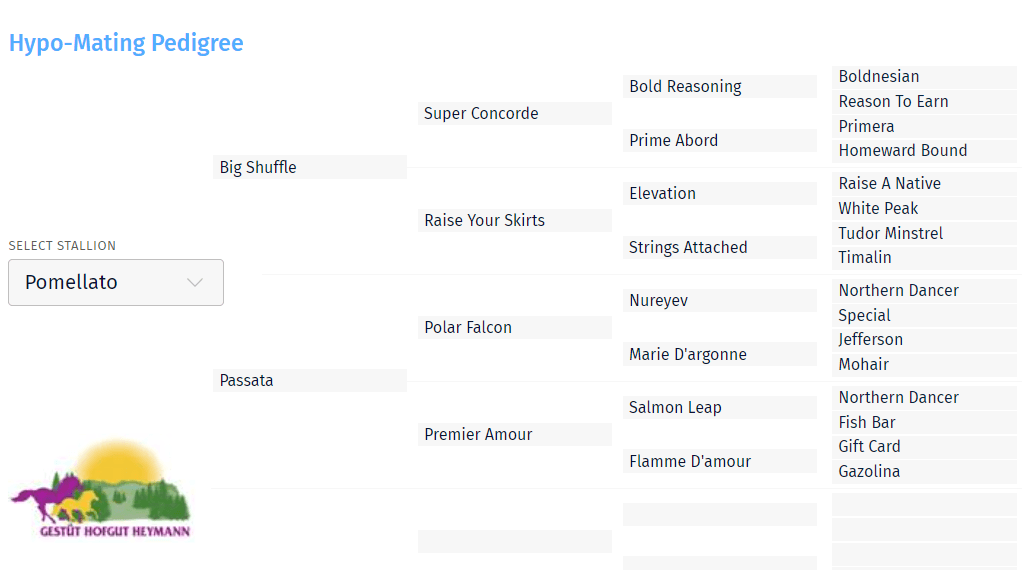
Task: Click the Strings Attached cell
Action: 720,247
